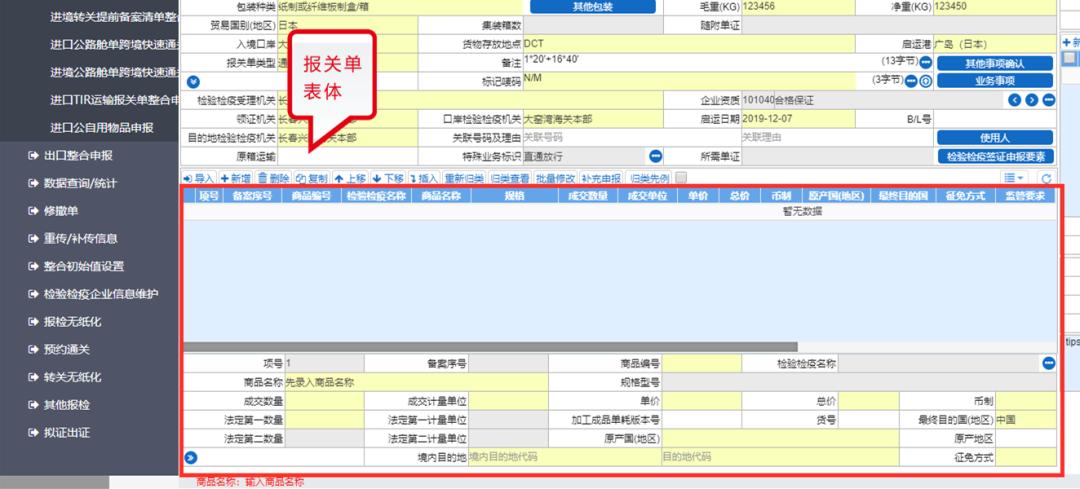The image size is (1080, 489).
Task: Click the 成交计量单位 input field
Action: click(508, 401)
